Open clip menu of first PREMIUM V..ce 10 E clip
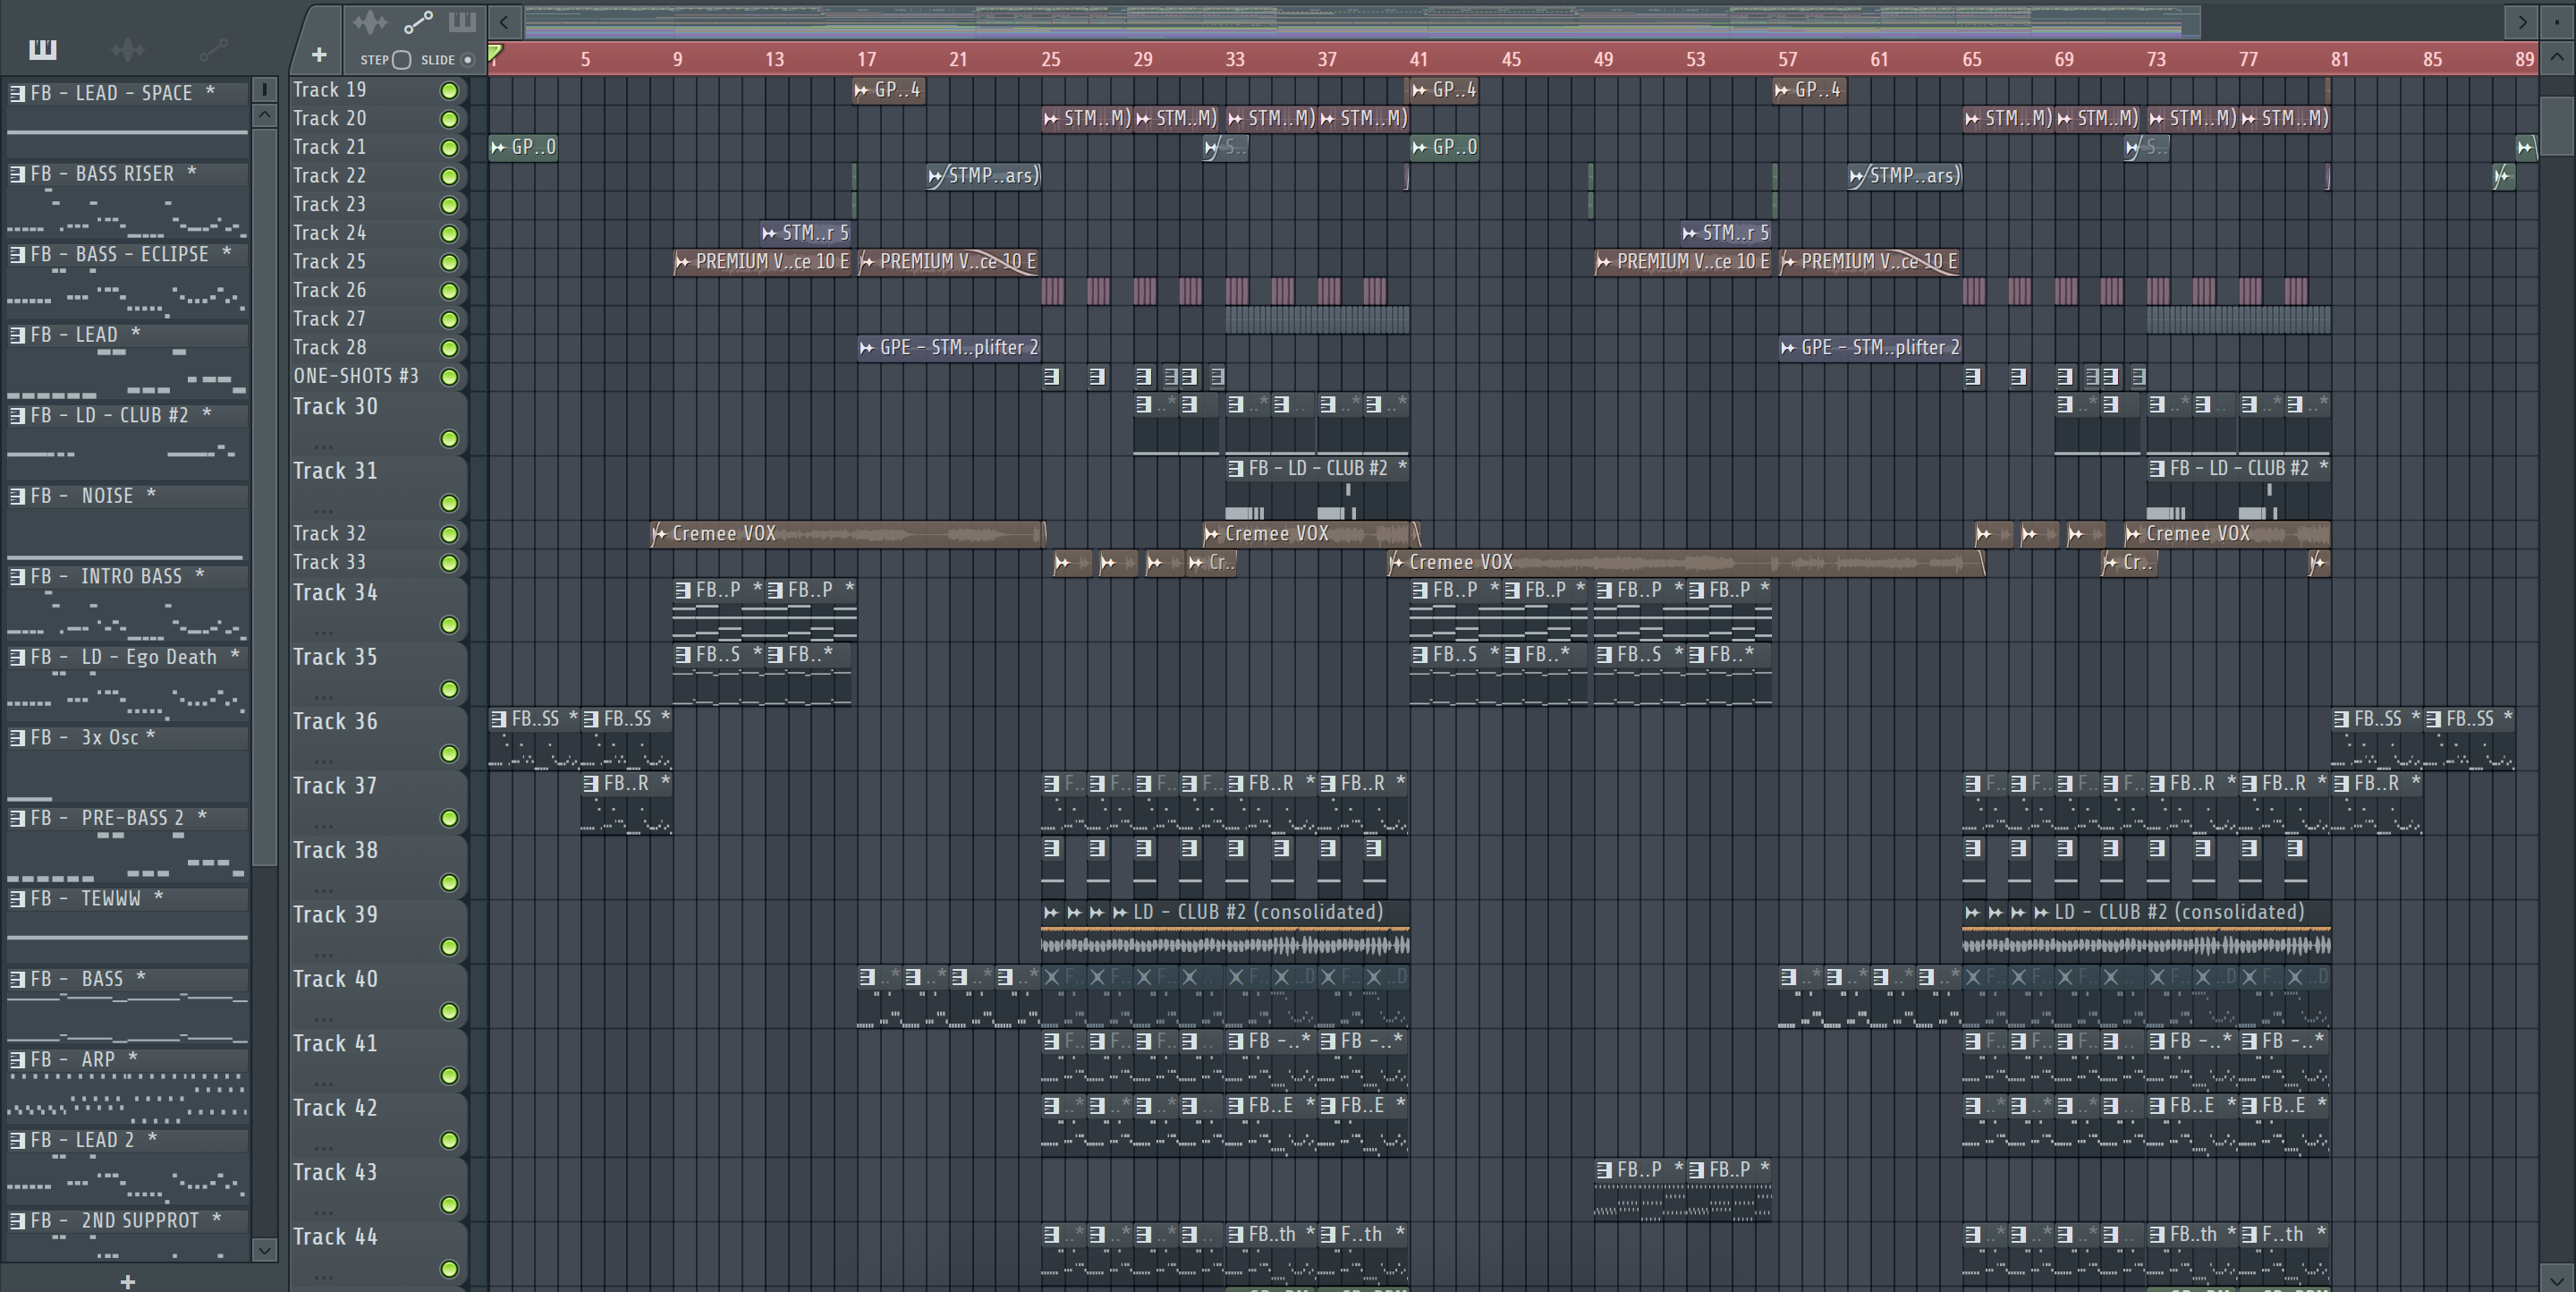The width and height of the screenshot is (2576, 1292). pos(683,262)
